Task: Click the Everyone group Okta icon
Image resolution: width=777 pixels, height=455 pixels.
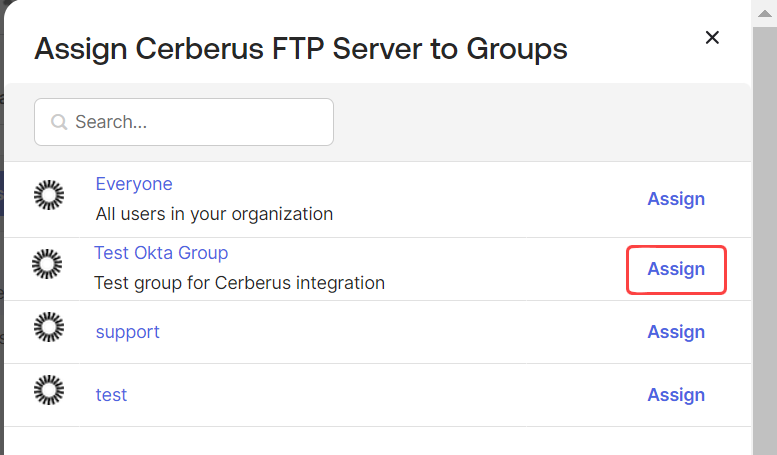Action: pyautogui.click(x=49, y=195)
